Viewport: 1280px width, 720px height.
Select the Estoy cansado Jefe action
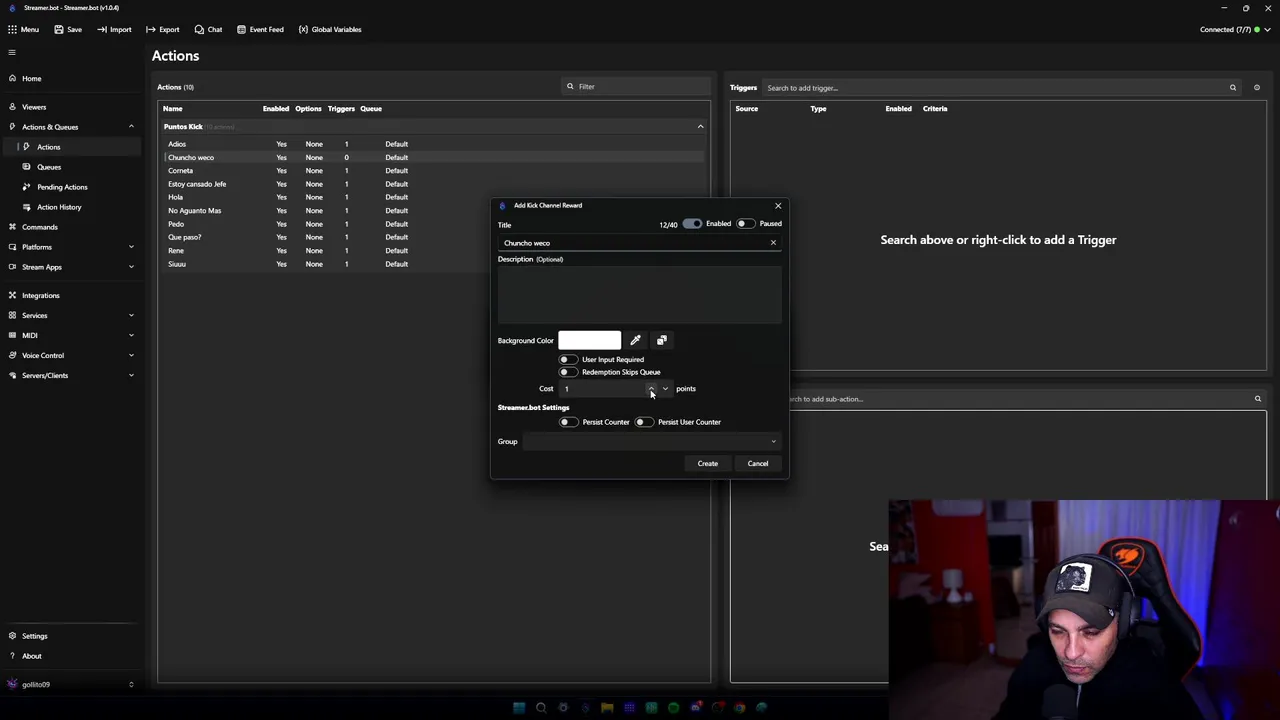(x=433, y=184)
